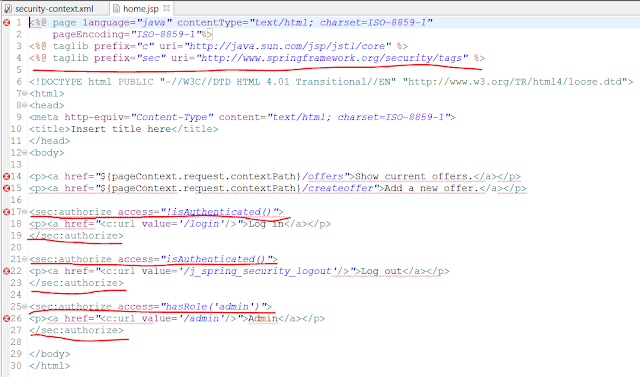Click the closing body tag on line 29
The height and width of the screenshot is (377, 640).
[x=49, y=354]
